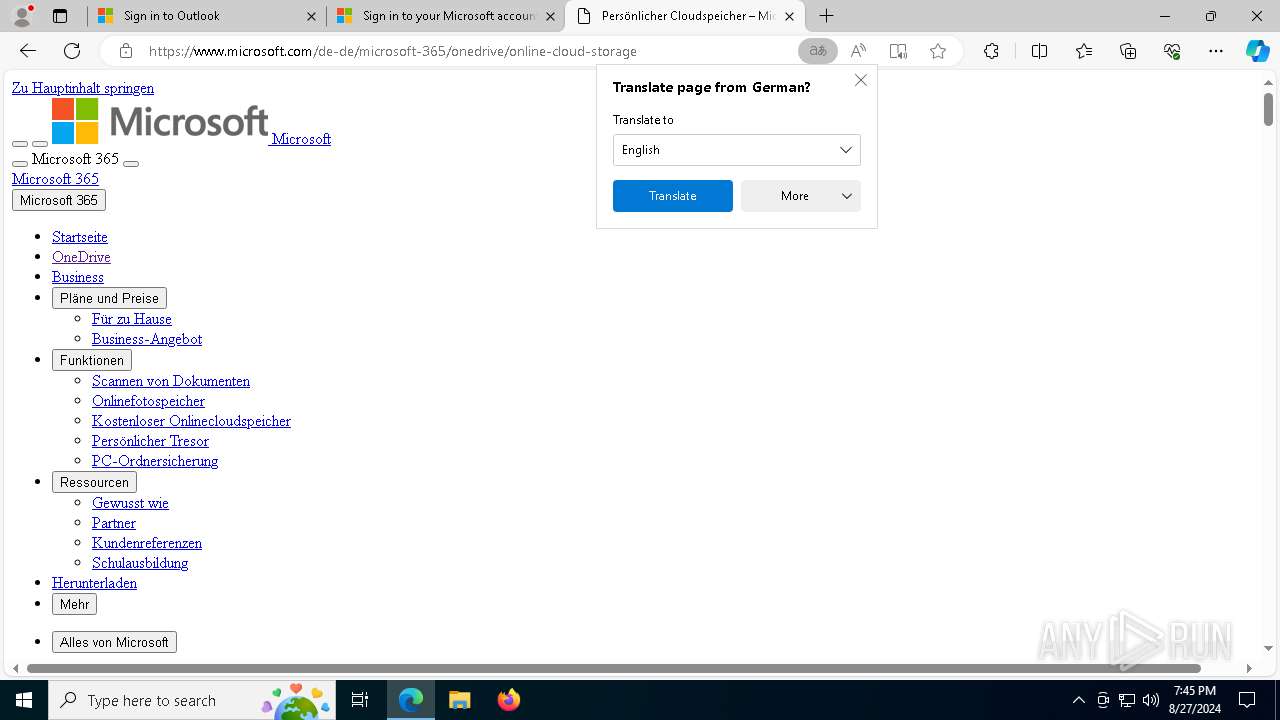Follow Zu Hauptinhalt springen link

tap(83, 88)
